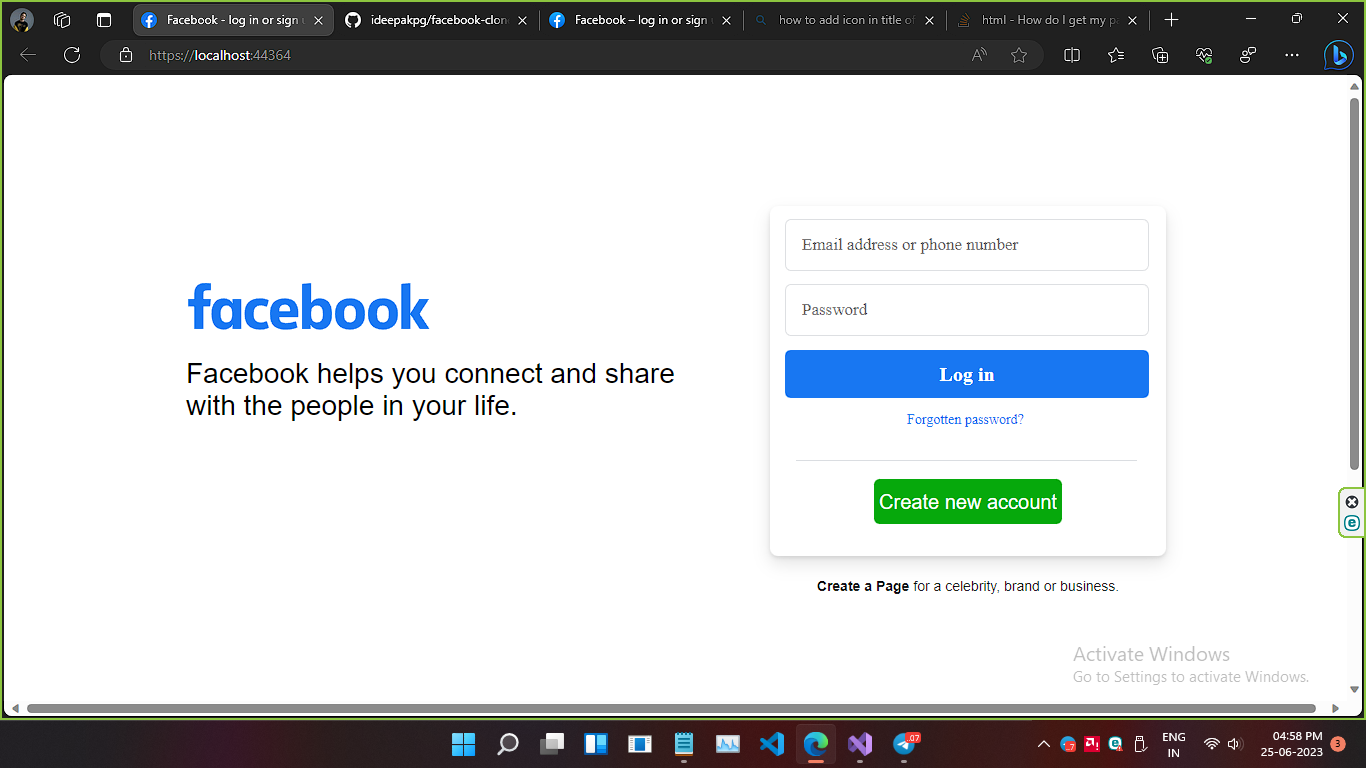The height and width of the screenshot is (768, 1366).
Task: Click the site security lock icon
Action: 125,55
